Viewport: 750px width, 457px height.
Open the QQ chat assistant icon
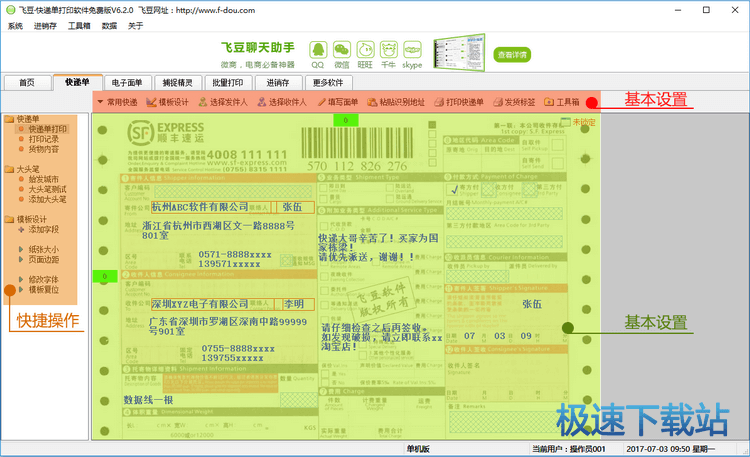(x=318, y=50)
